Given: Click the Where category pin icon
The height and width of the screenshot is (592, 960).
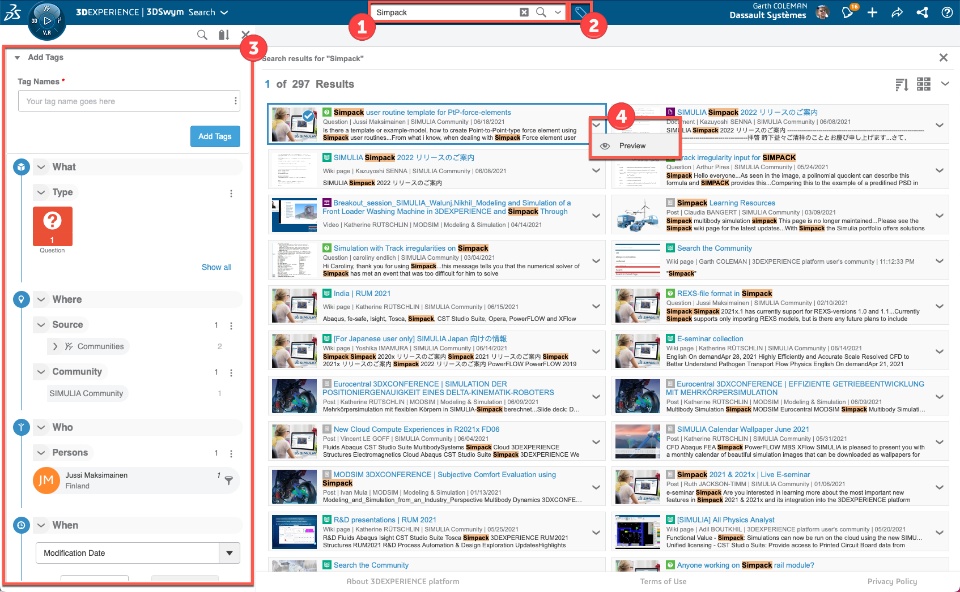Looking at the screenshot, I should [x=21, y=299].
